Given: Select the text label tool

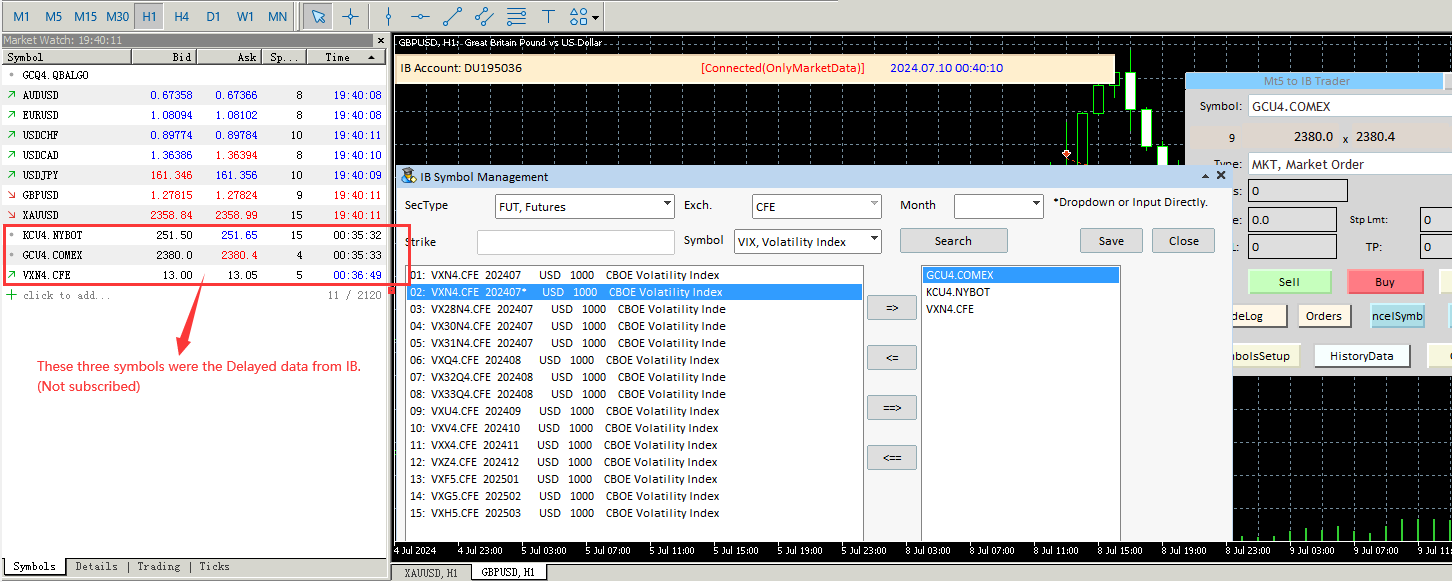Looking at the screenshot, I should [548, 16].
